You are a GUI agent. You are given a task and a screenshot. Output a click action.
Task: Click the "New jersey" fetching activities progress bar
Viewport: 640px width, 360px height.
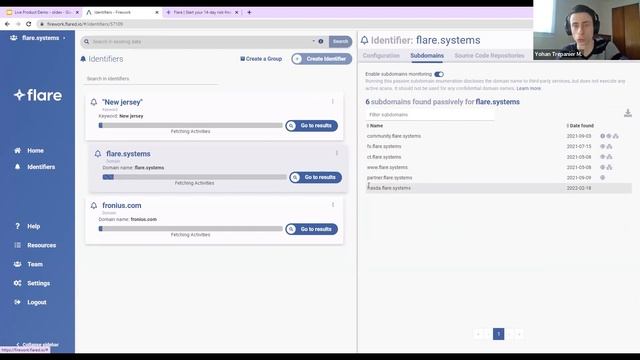[191, 125]
